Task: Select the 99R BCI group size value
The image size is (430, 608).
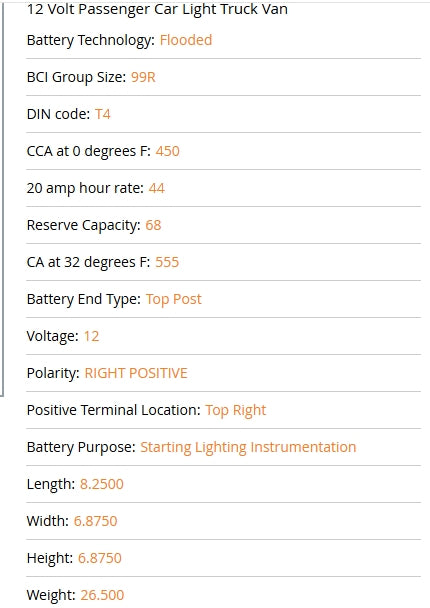Action: click(x=143, y=77)
